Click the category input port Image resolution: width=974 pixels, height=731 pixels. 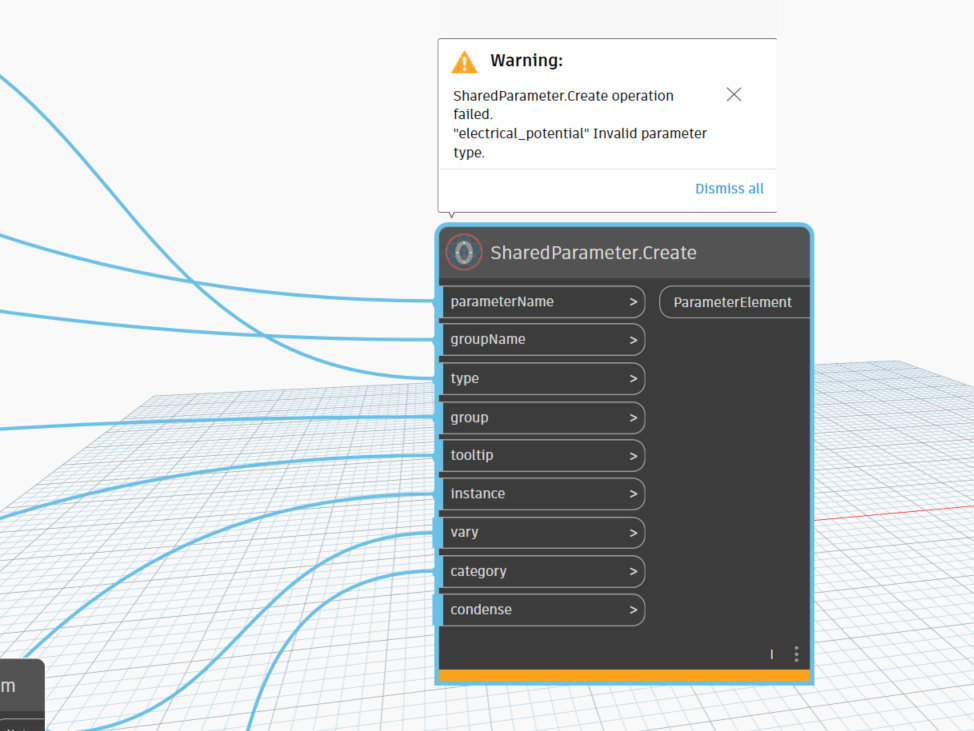tap(542, 571)
